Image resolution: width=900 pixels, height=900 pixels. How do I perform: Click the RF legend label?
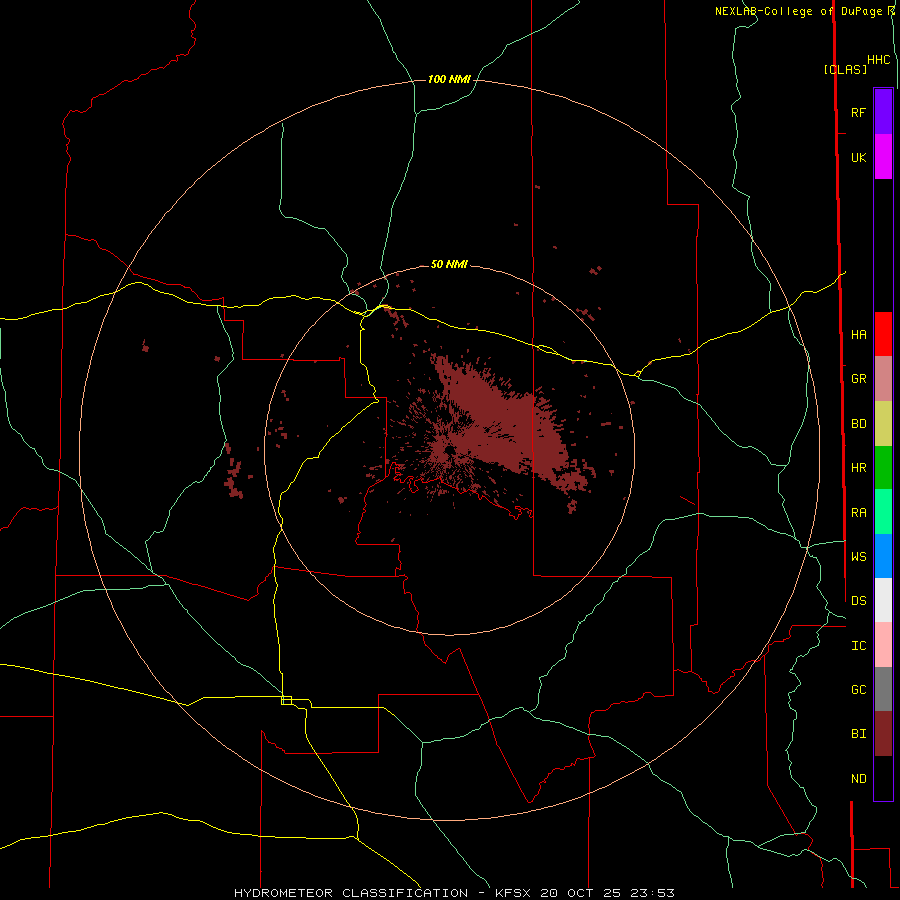[858, 112]
